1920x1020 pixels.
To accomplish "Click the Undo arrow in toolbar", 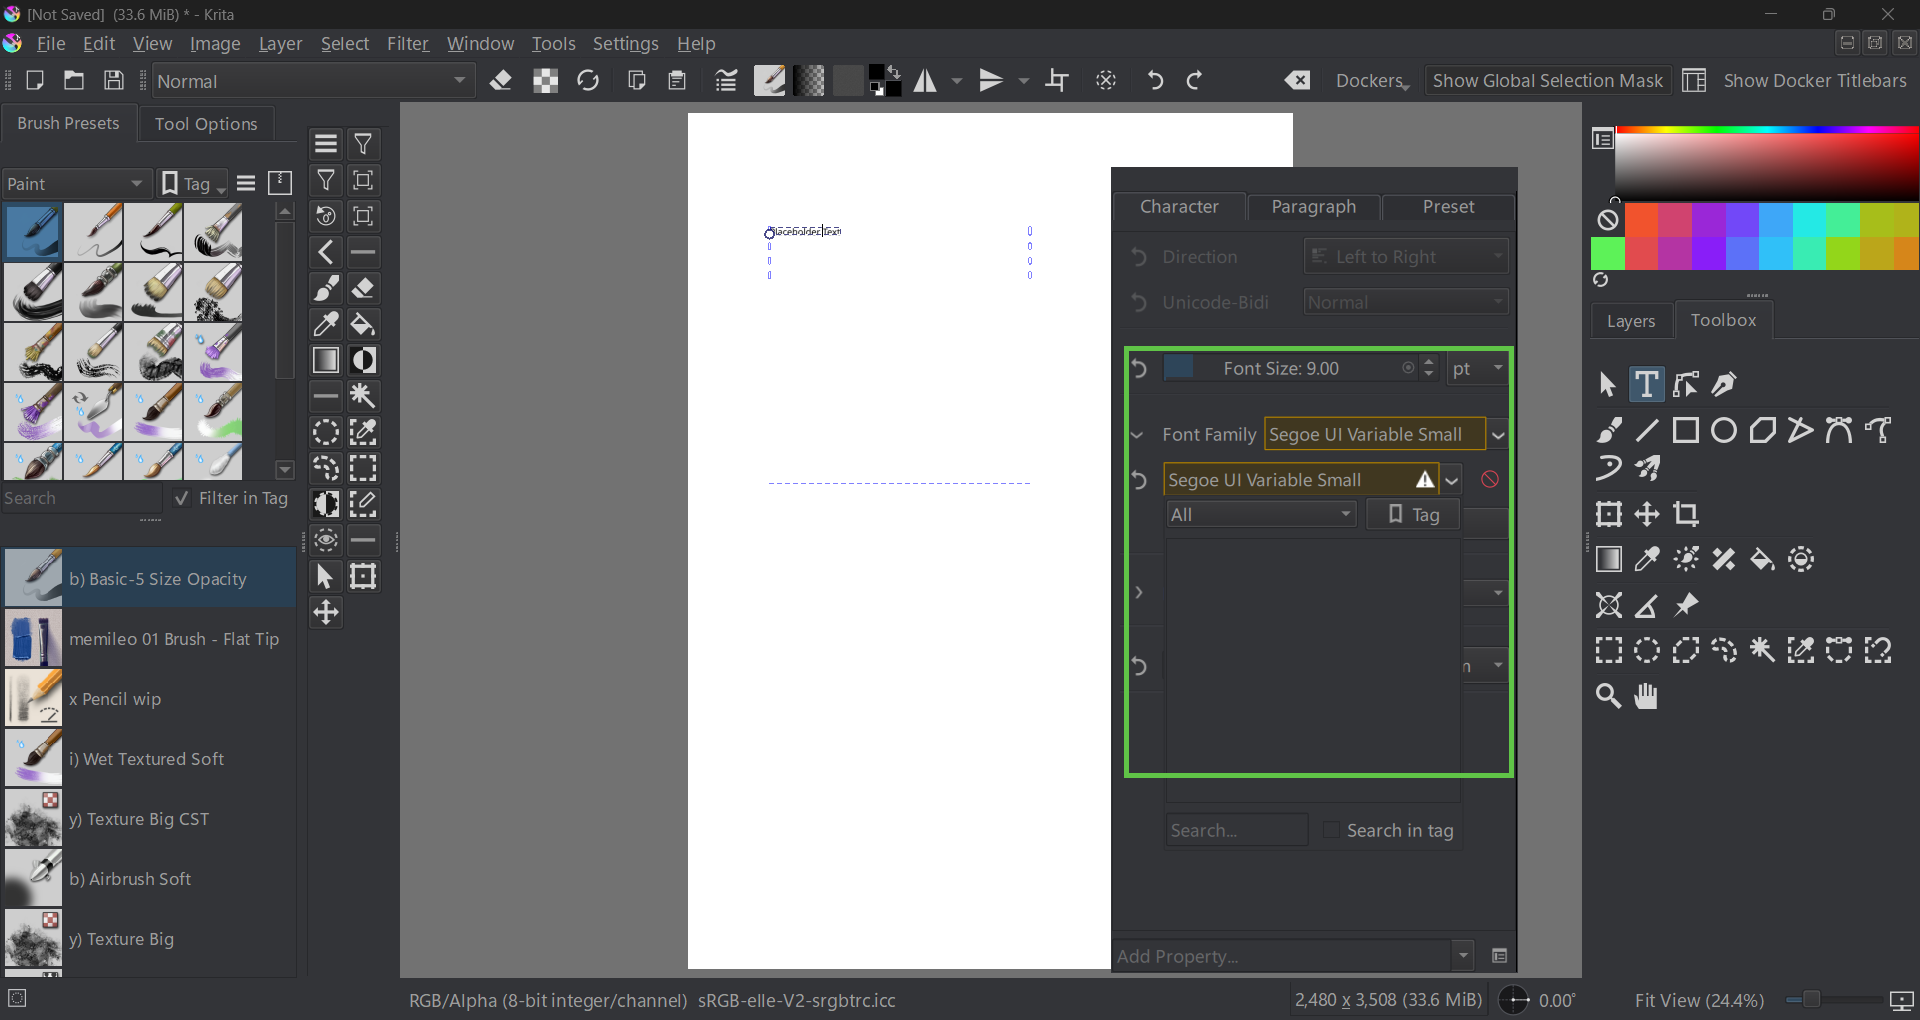I will point(1155,81).
